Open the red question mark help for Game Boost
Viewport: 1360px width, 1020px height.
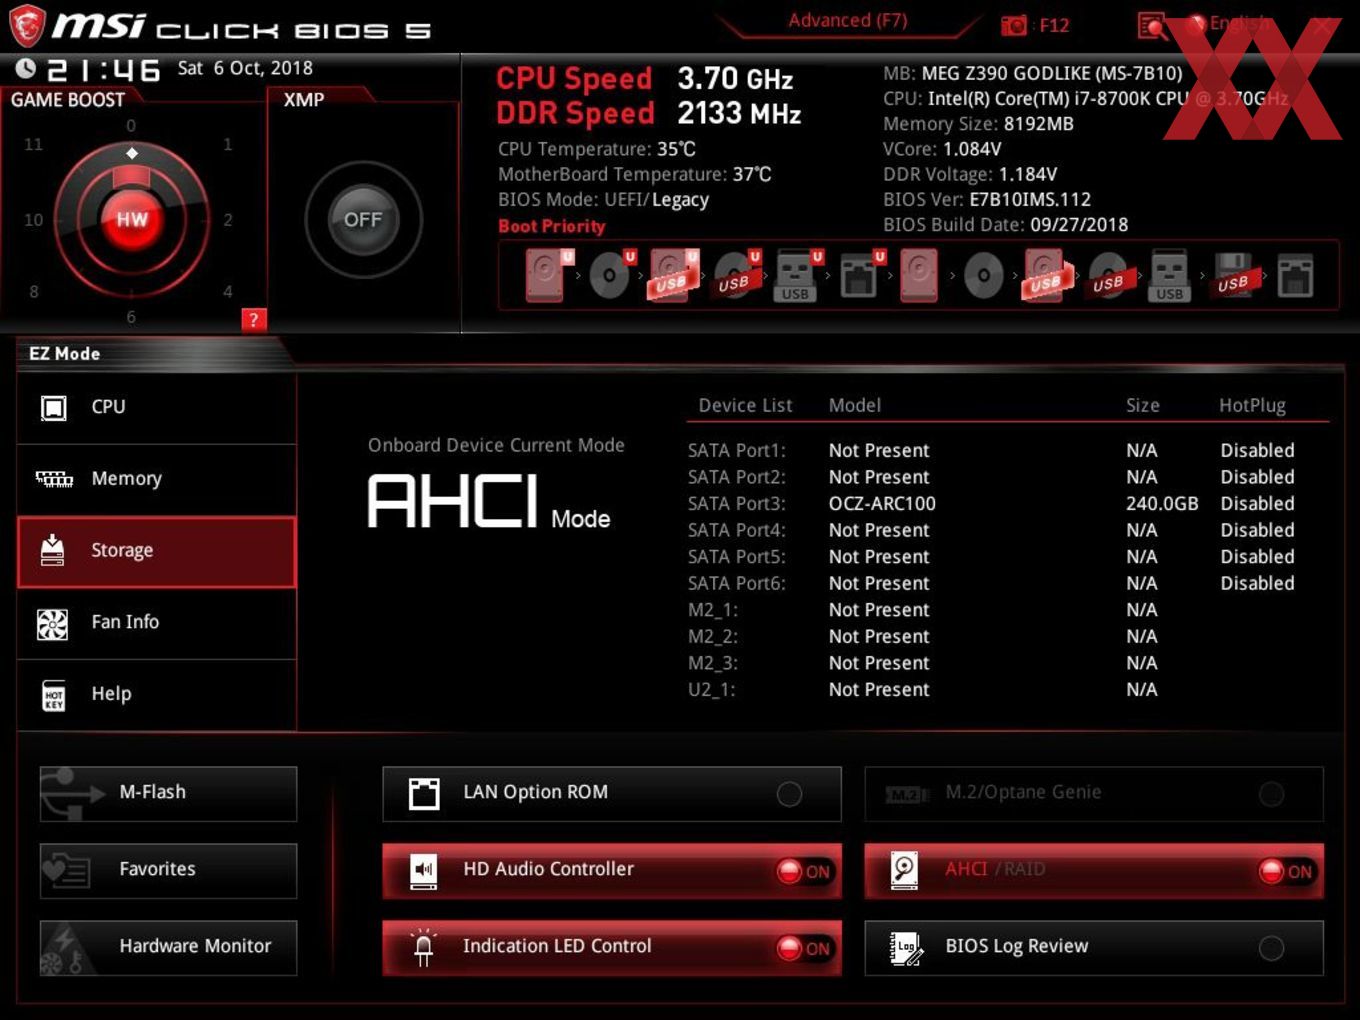(254, 320)
